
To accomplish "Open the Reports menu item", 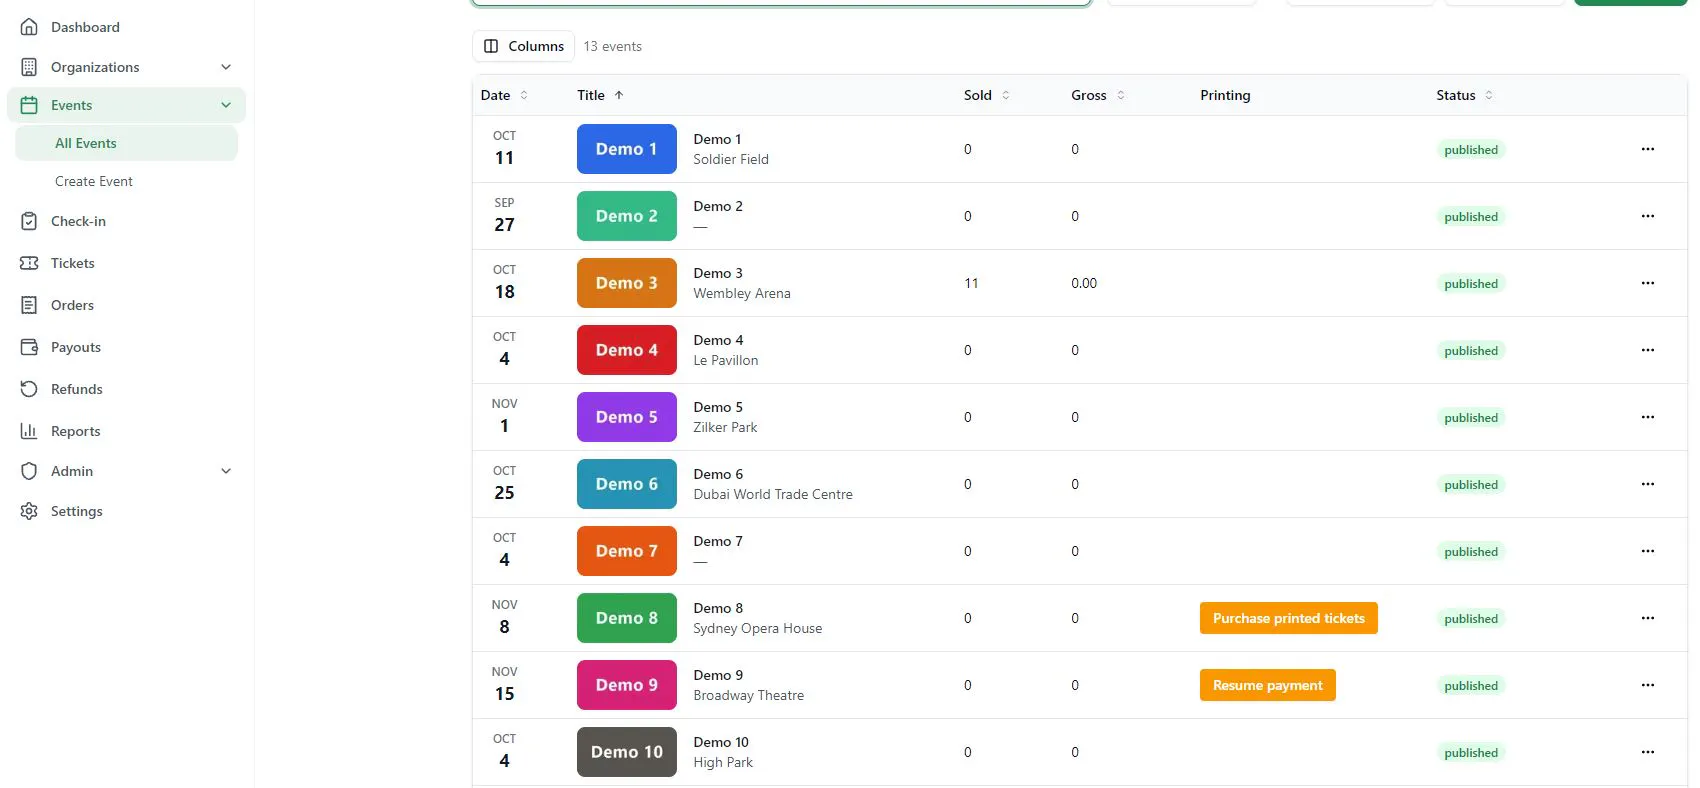I will 76,431.
